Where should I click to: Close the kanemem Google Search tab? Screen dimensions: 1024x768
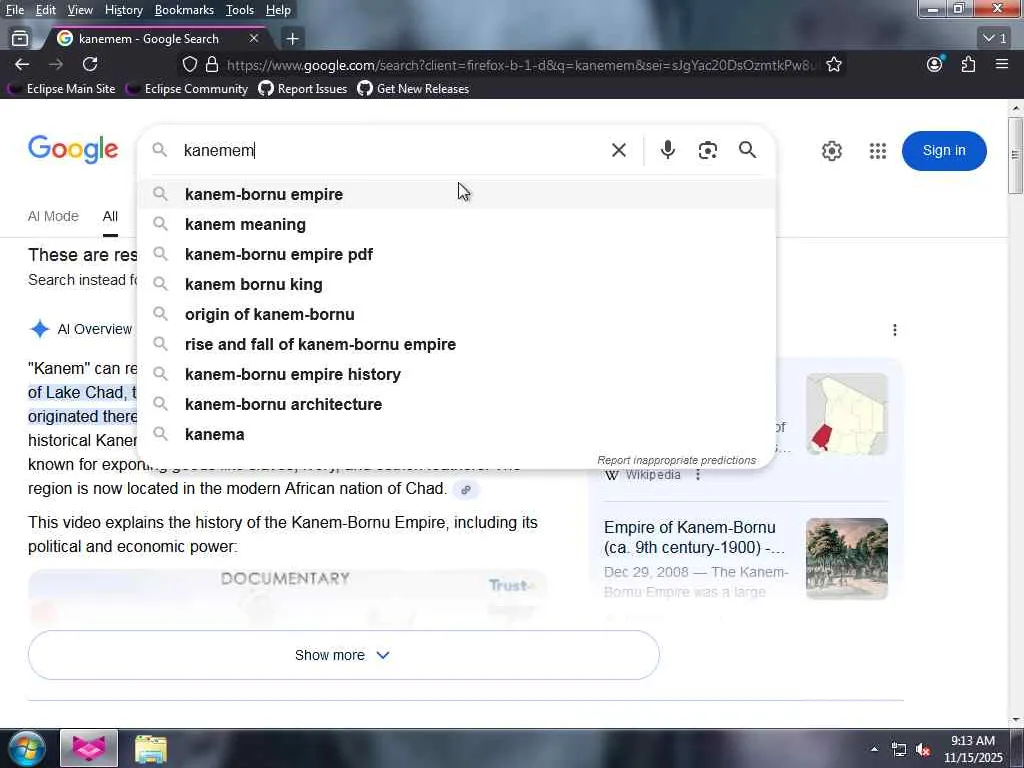click(x=254, y=39)
